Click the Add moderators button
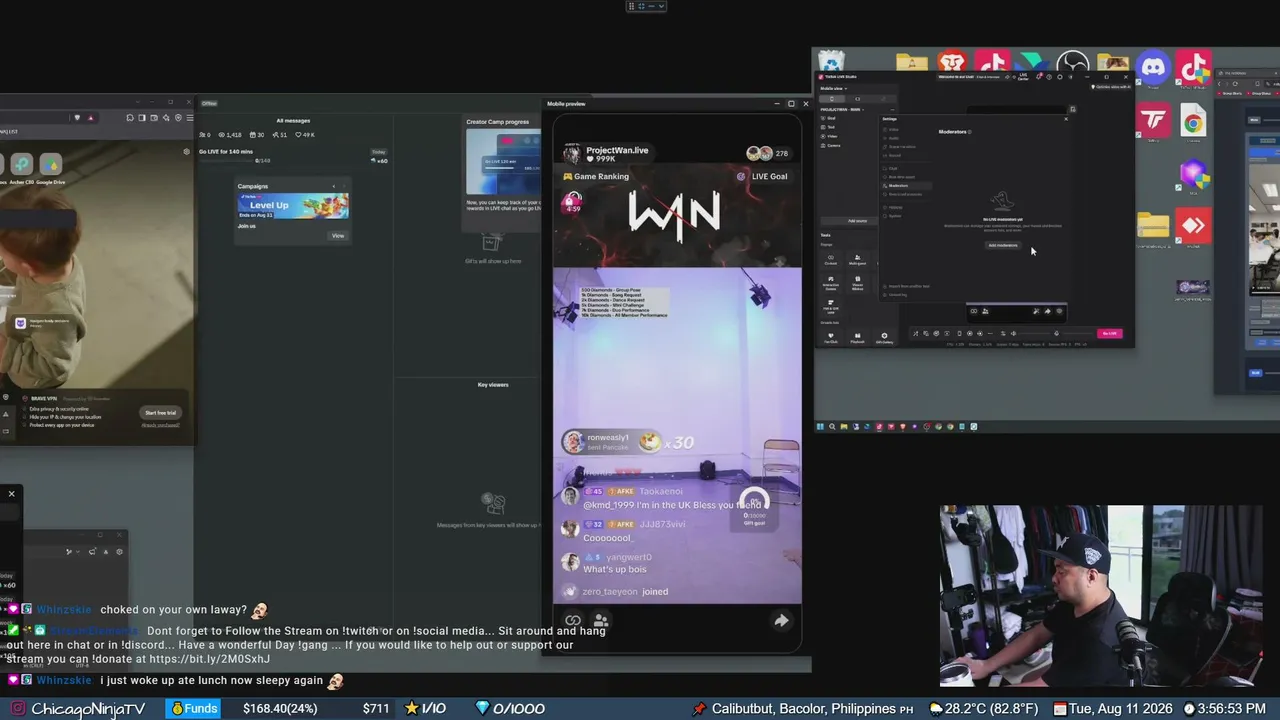The height and width of the screenshot is (720, 1280). tap(1003, 245)
